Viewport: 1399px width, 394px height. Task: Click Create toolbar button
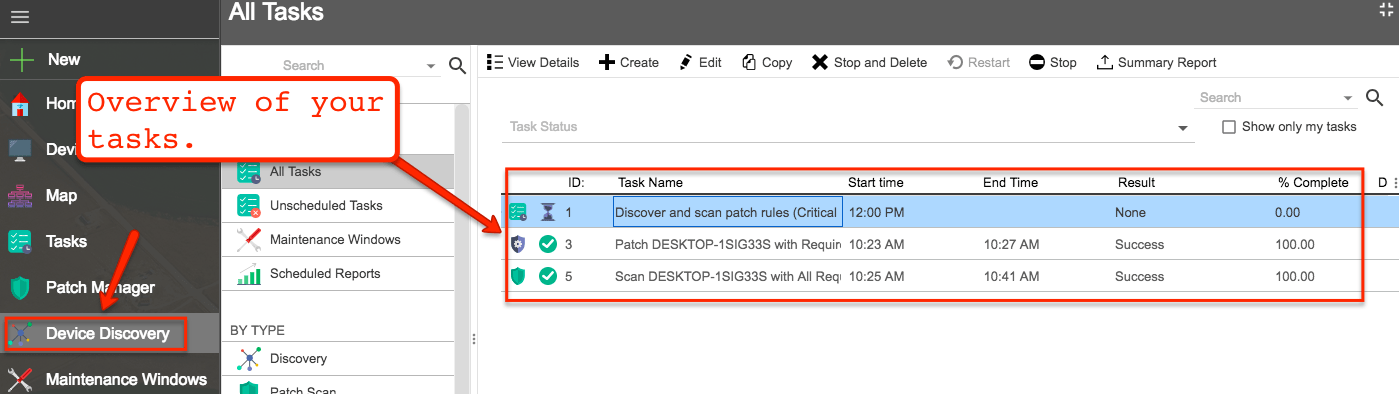[x=629, y=62]
